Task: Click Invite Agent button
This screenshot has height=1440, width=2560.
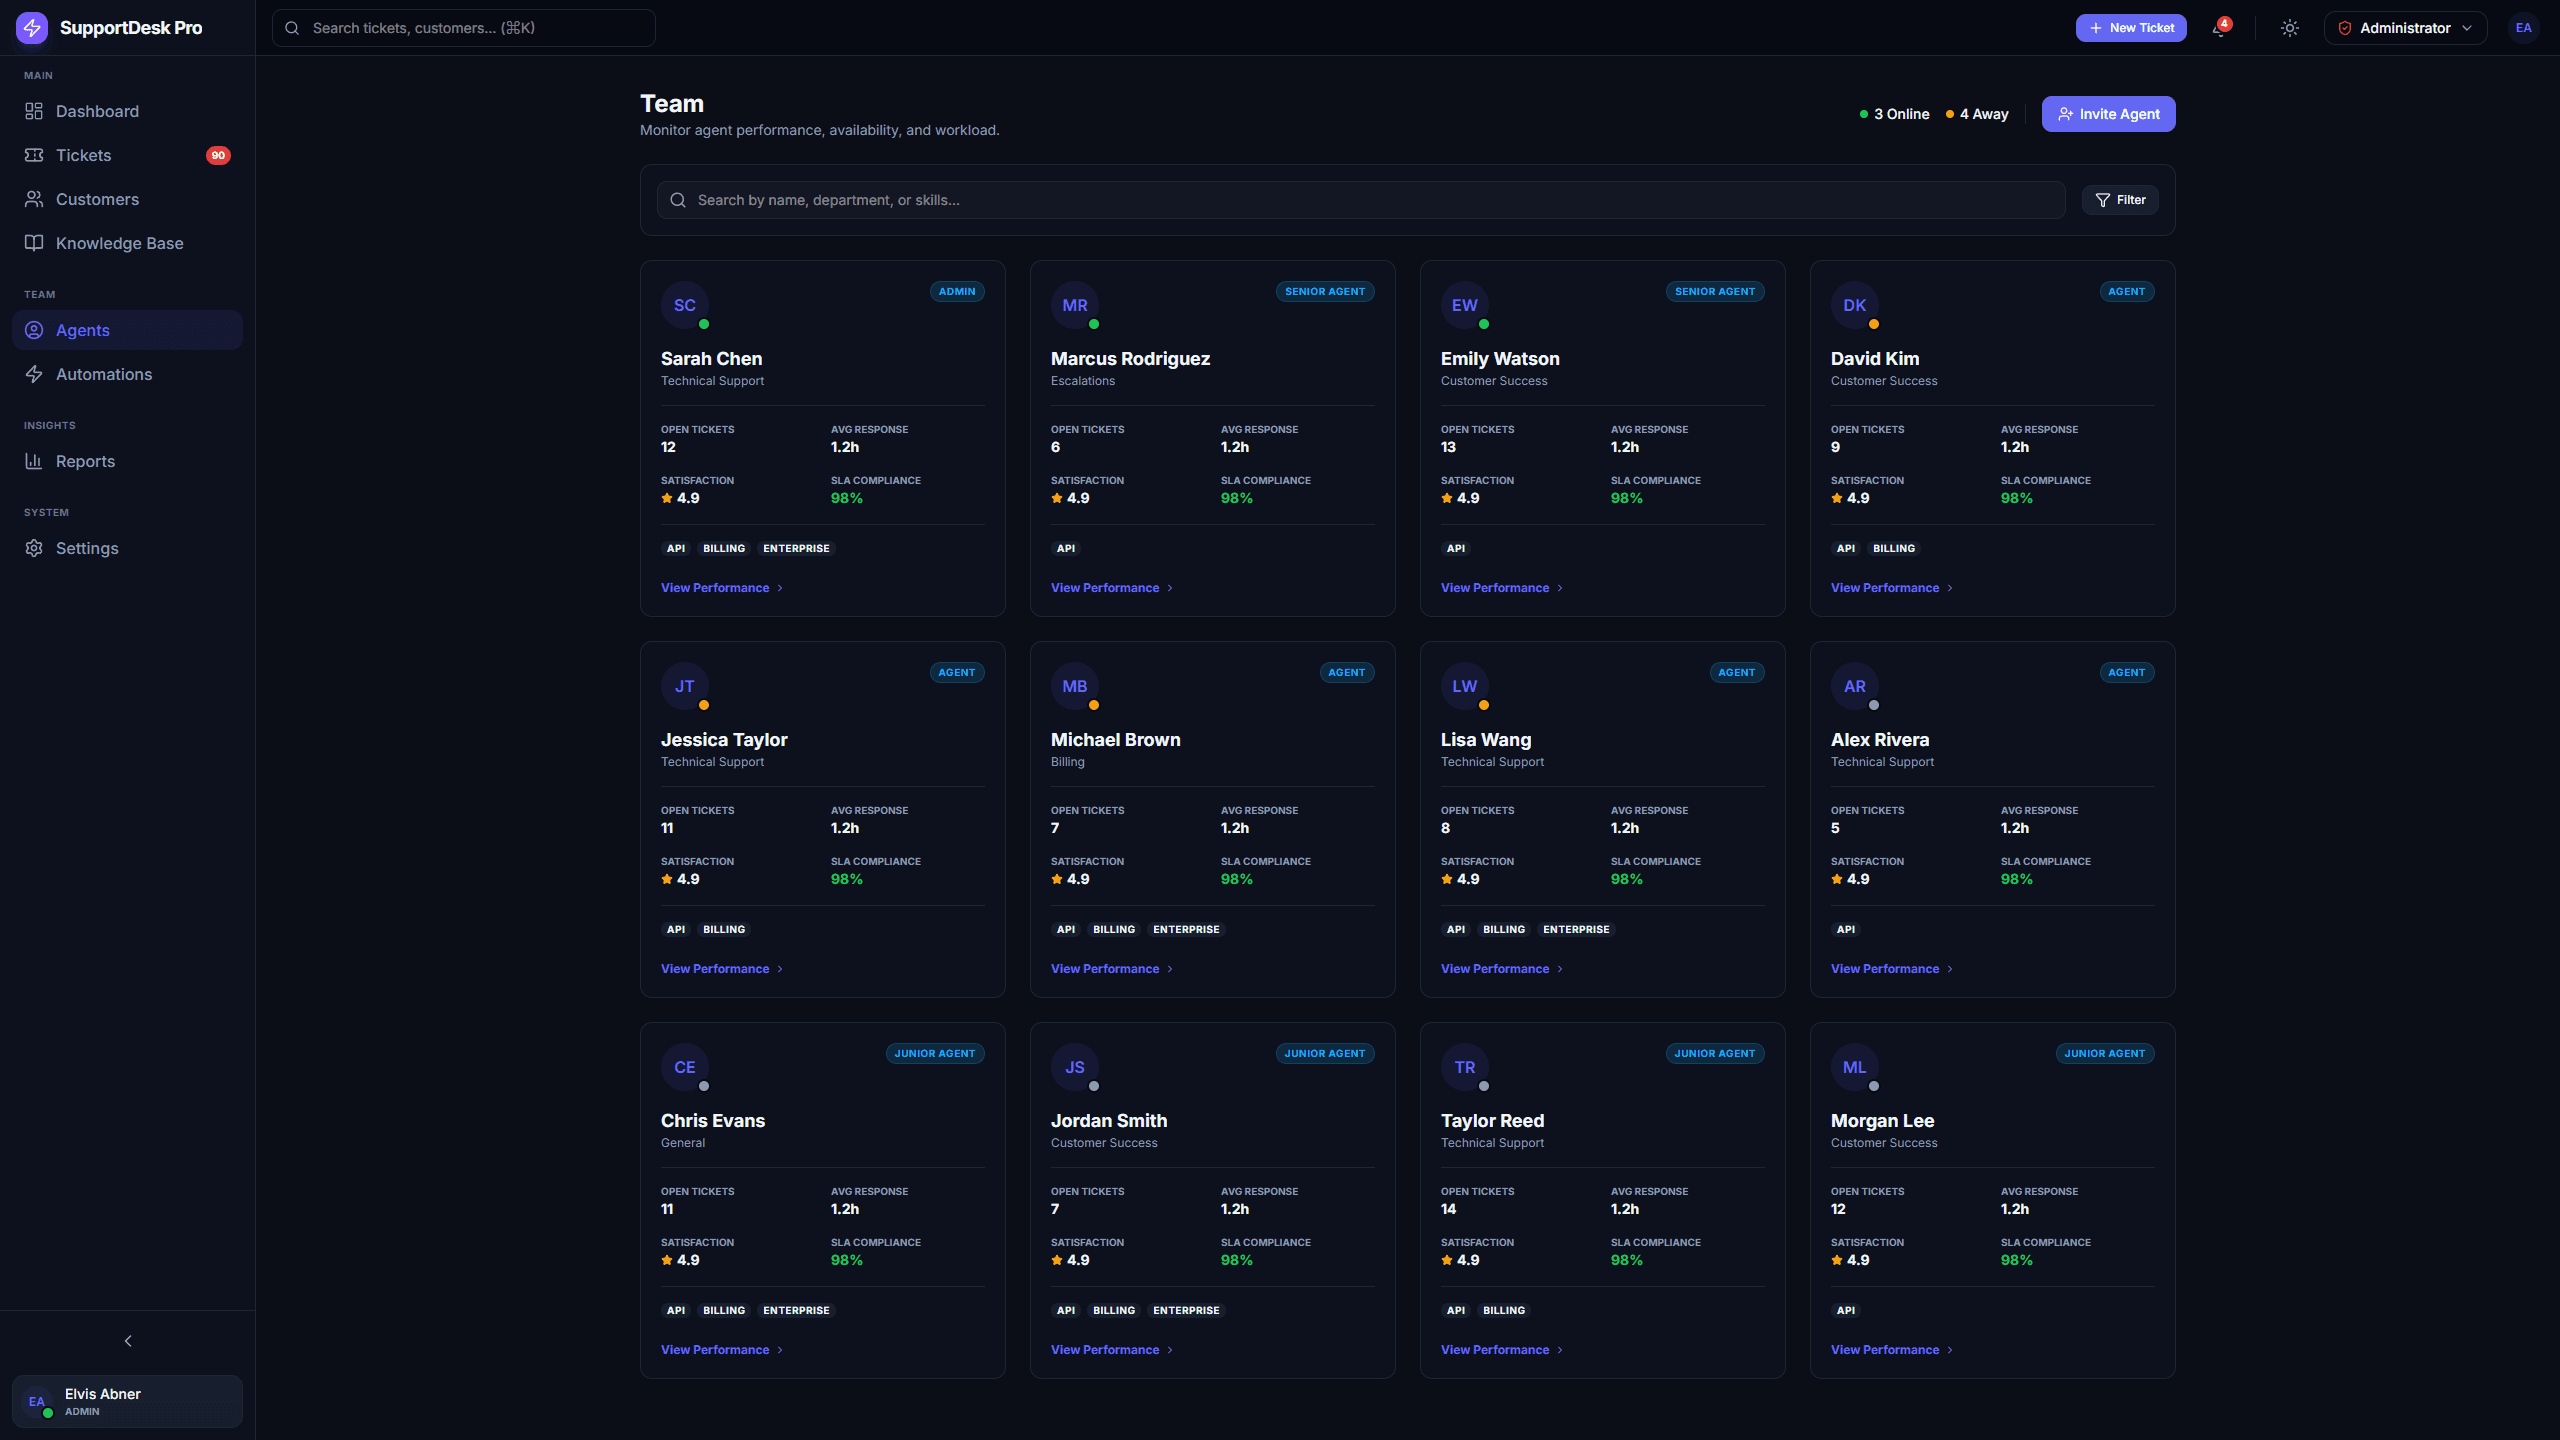Action: [2108, 114]
